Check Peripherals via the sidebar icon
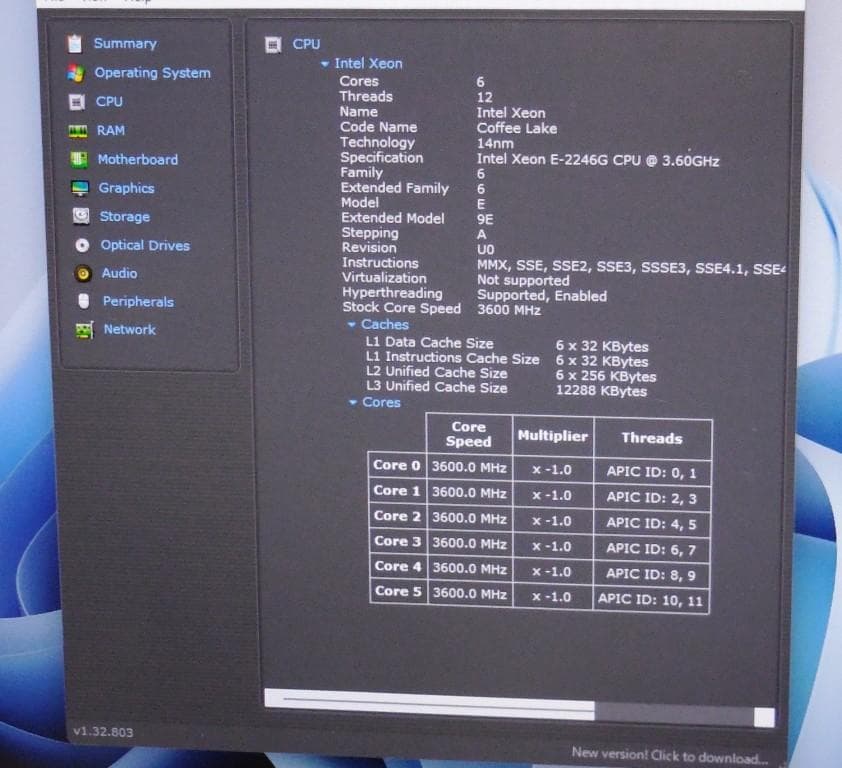 (x=85, y=301)
